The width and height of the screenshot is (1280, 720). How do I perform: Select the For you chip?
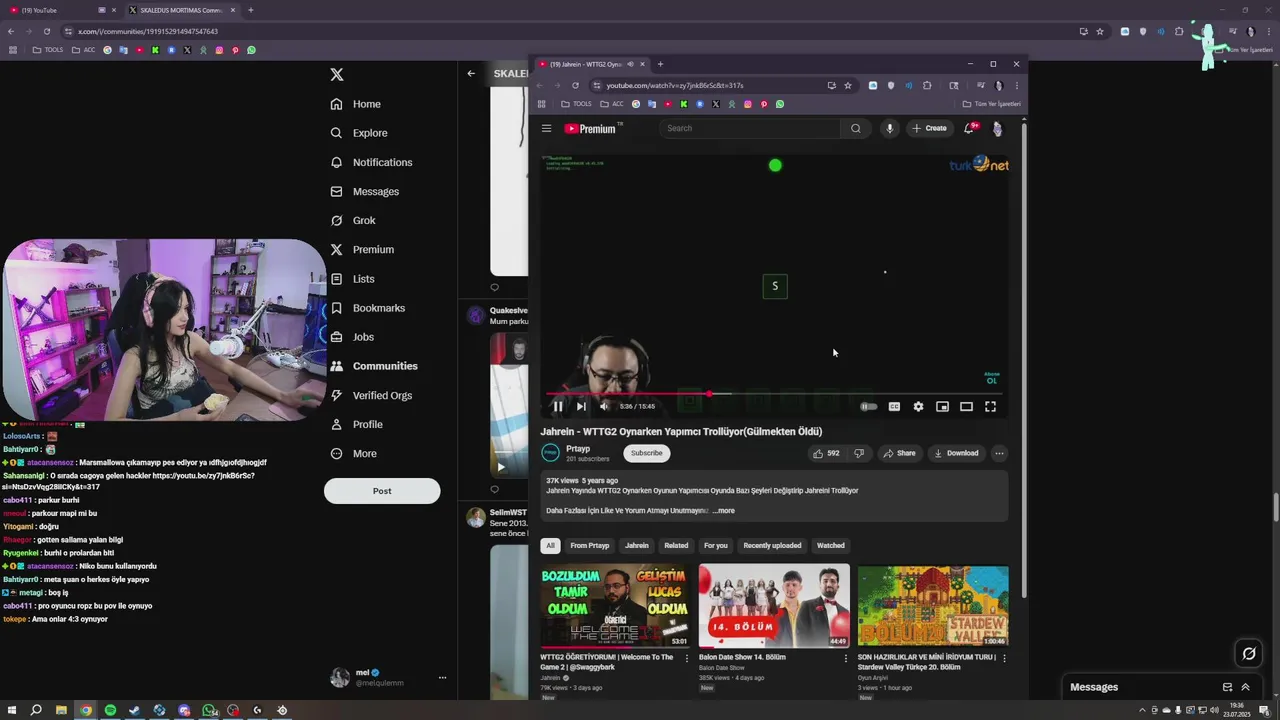click(x=716, y=546)
